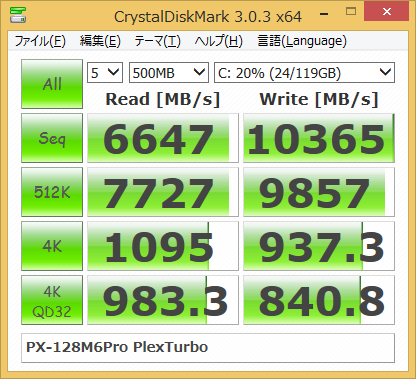This screenshot has width=416, height=379.
Task: Click the Write [MB/s] column header
Action: click(x=319, y=99)
